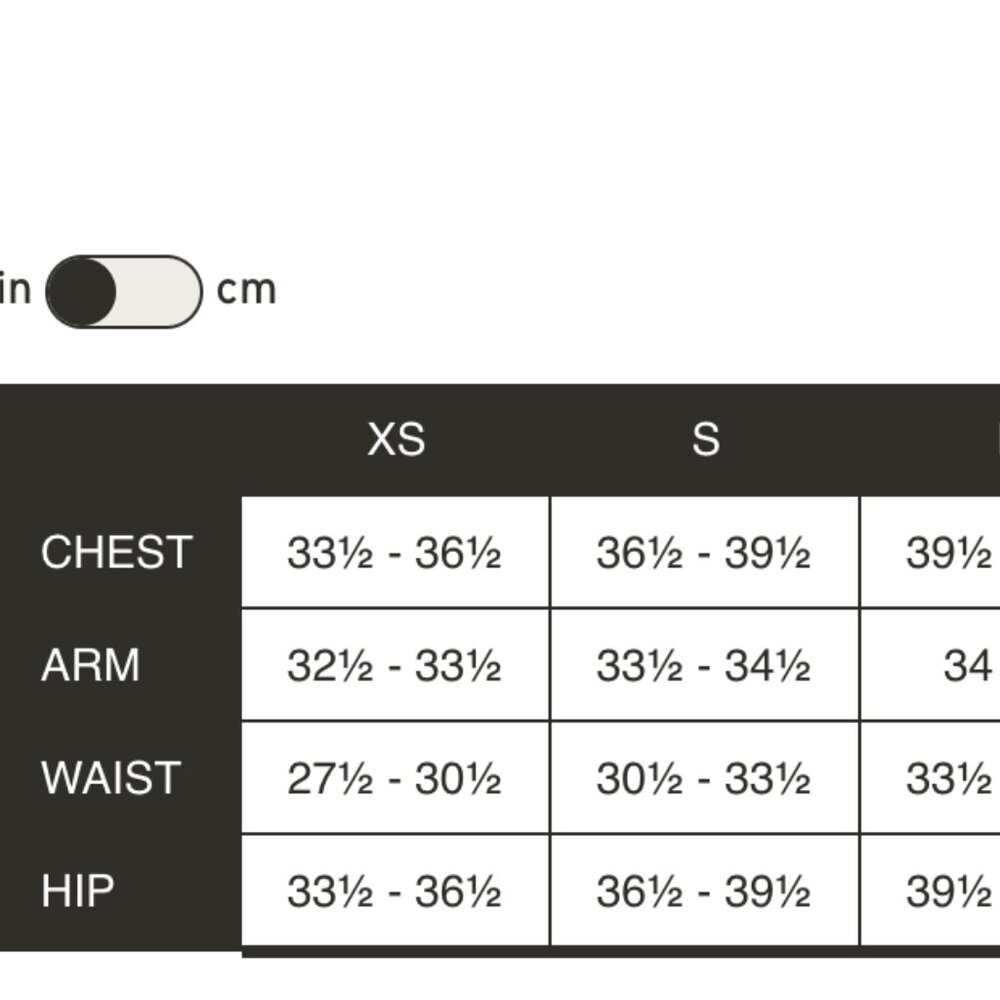Select the XS hip measurement cell
Image resolution: width=1000 pixels, height=1000 pixels.
(x=395, y=891)
